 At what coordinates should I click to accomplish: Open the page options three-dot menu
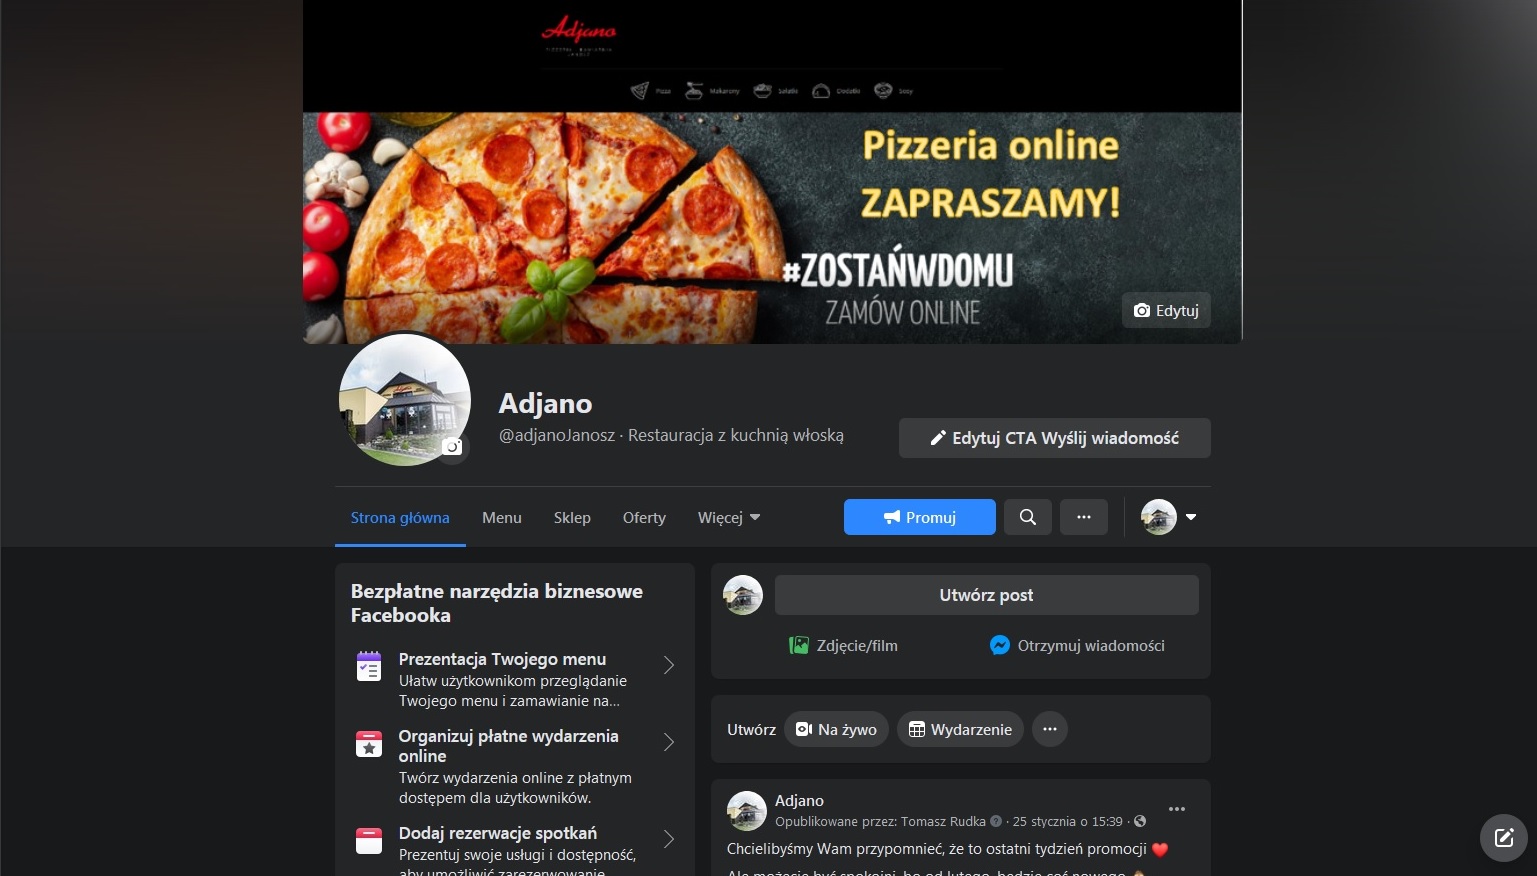pyautogui.click(x=1084, y=517)
